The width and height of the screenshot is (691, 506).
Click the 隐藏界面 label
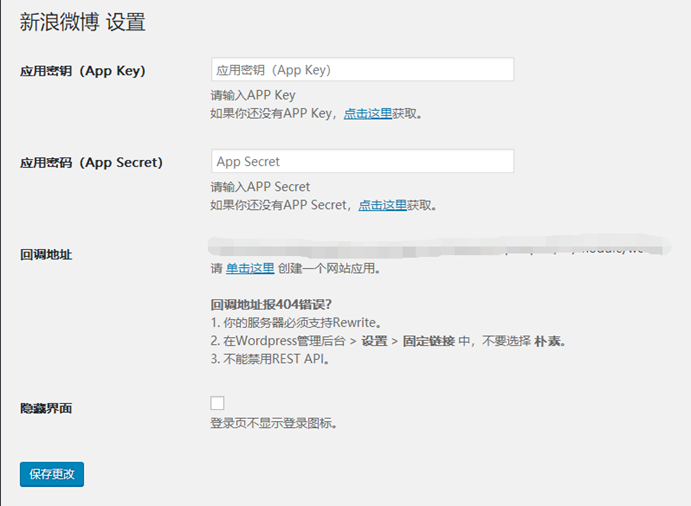point(46,409)
